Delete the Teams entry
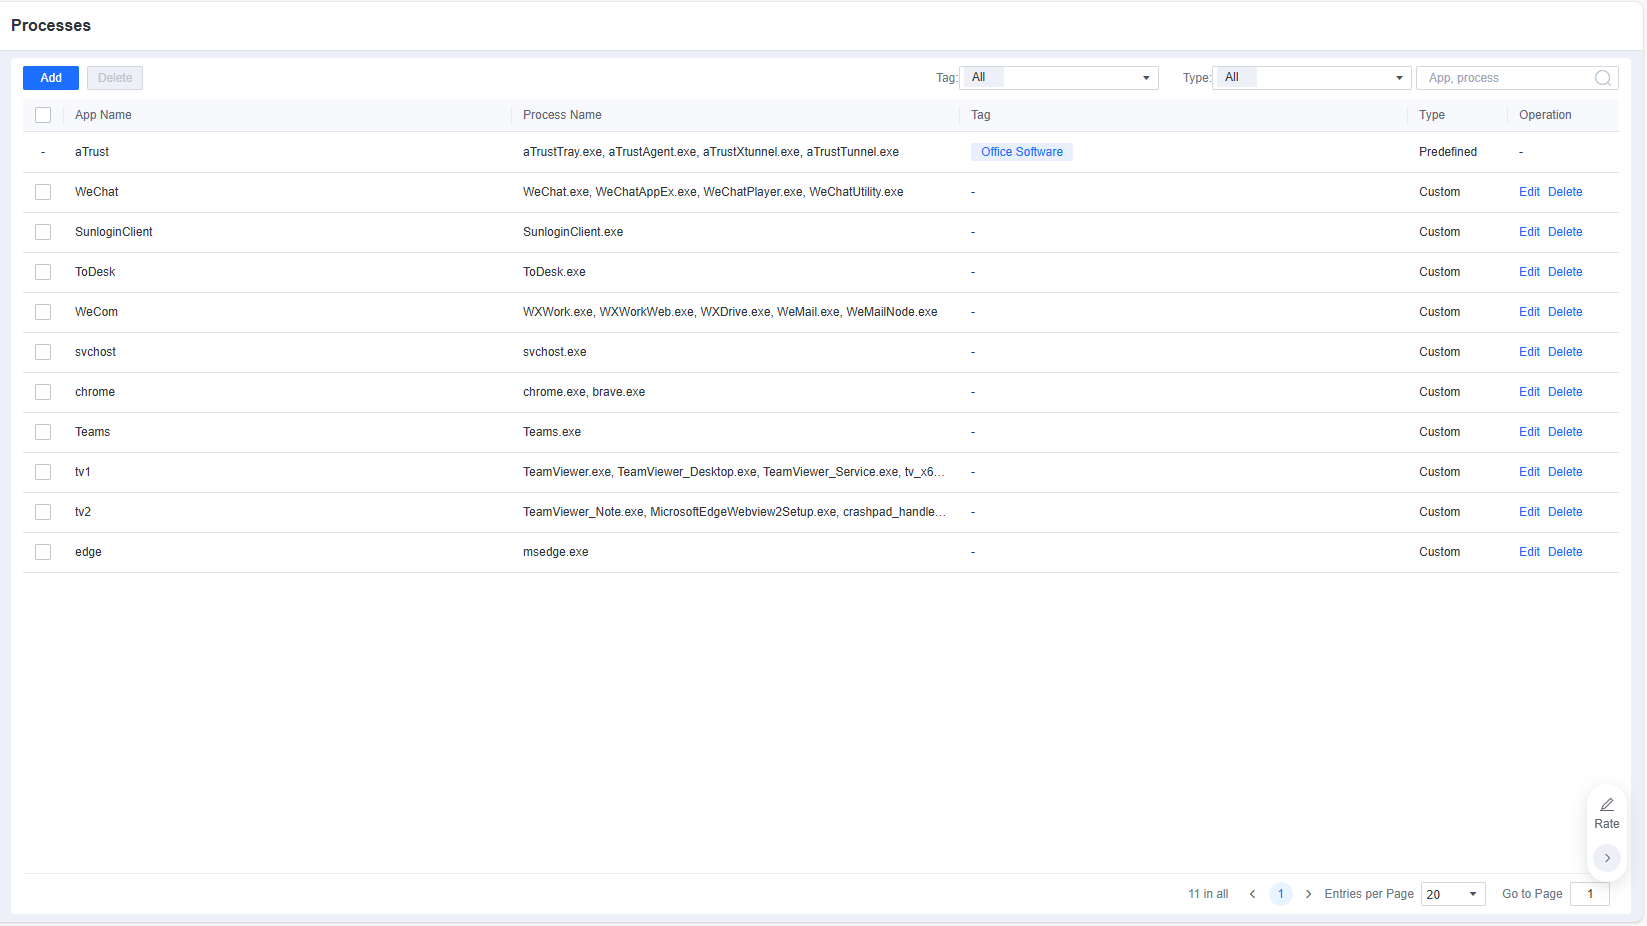This screenshot has height=926, width=1647. (x=1565, y=432)
